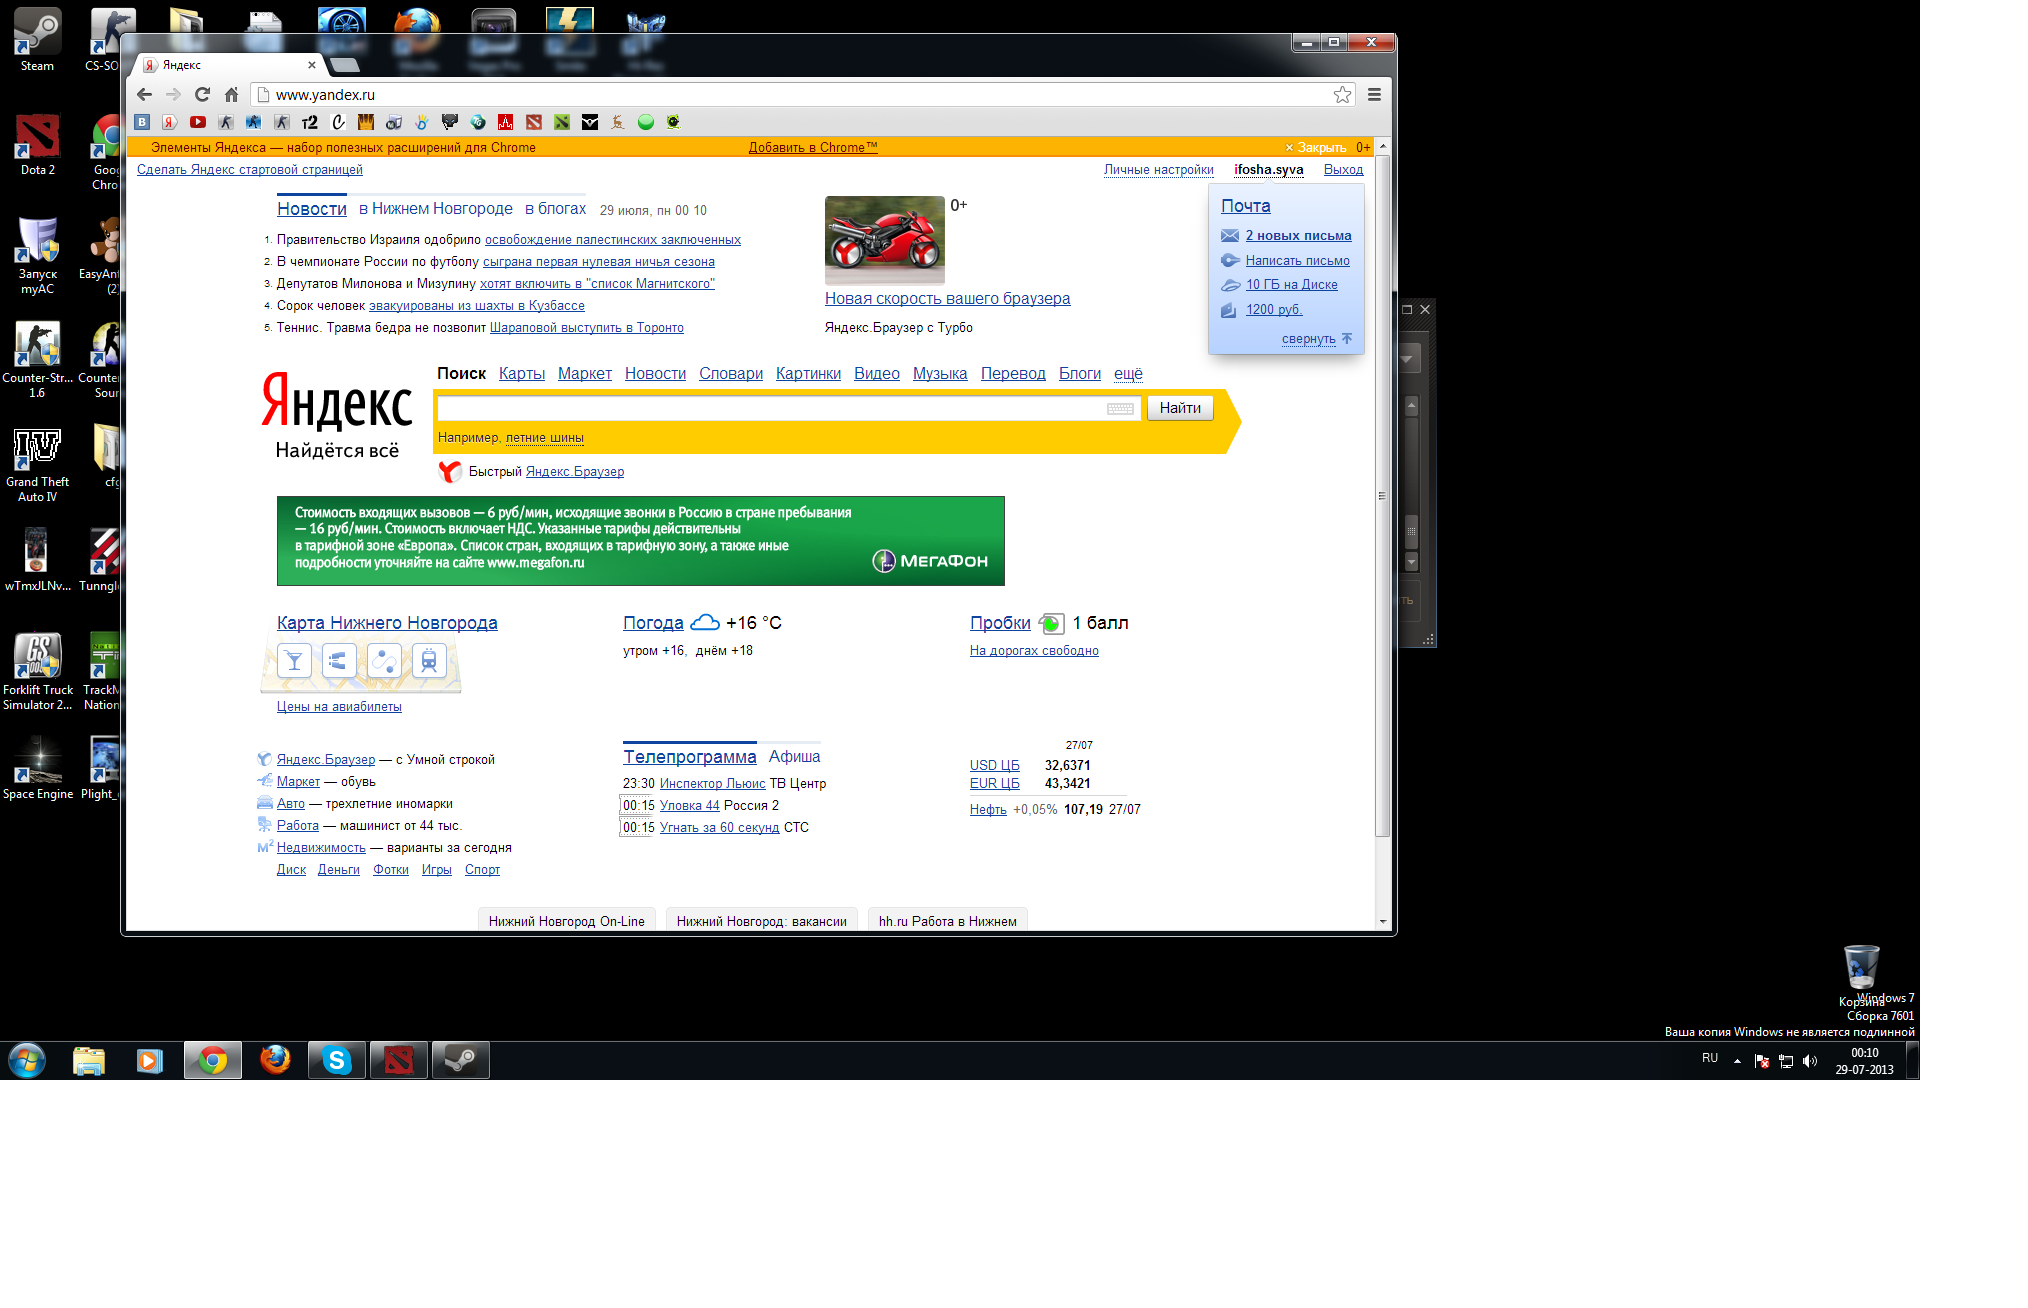Open '10 ГБ на Диске' link

[x=1291, y=284]
